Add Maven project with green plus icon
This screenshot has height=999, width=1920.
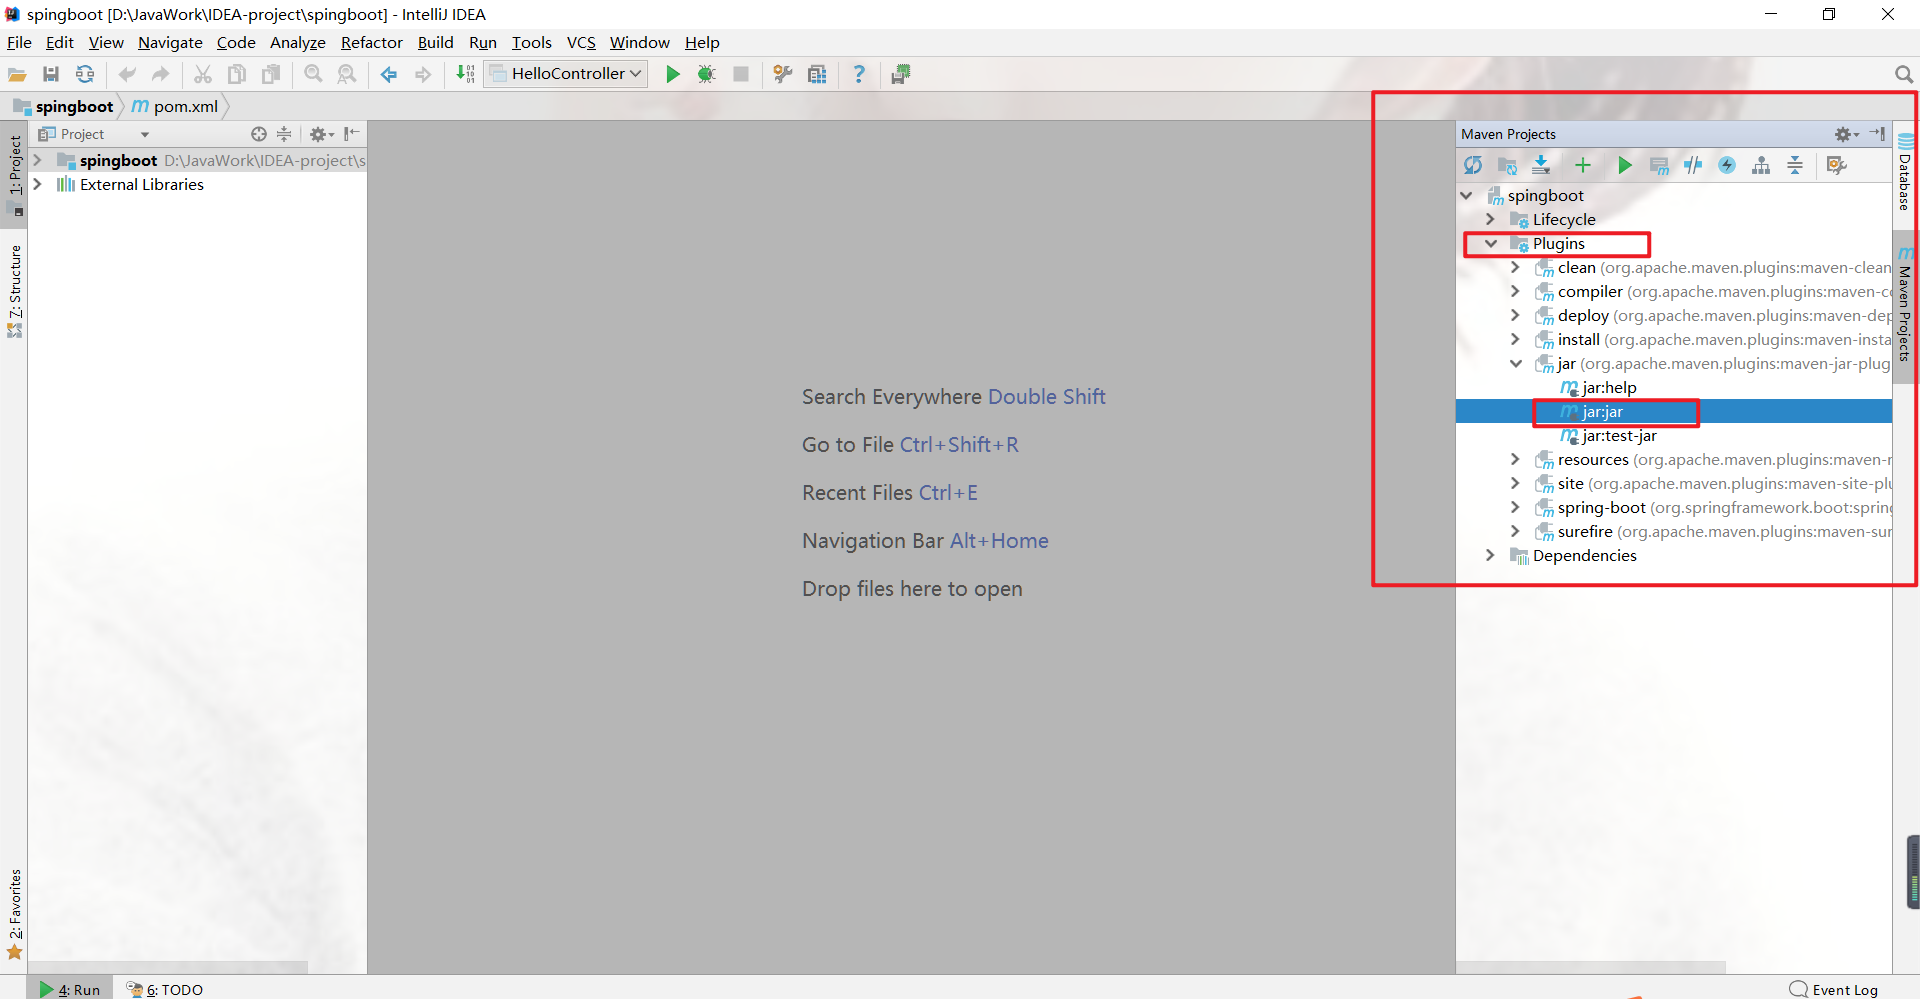click(1583, 165)
